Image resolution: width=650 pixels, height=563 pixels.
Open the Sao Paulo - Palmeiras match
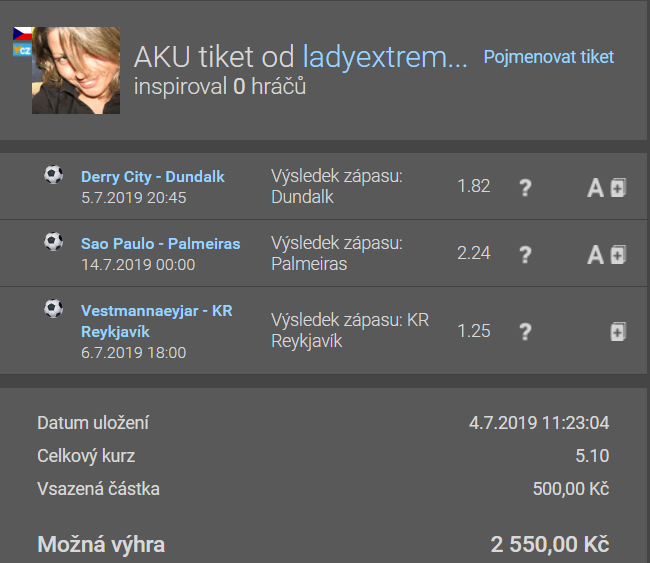[160, 243]
